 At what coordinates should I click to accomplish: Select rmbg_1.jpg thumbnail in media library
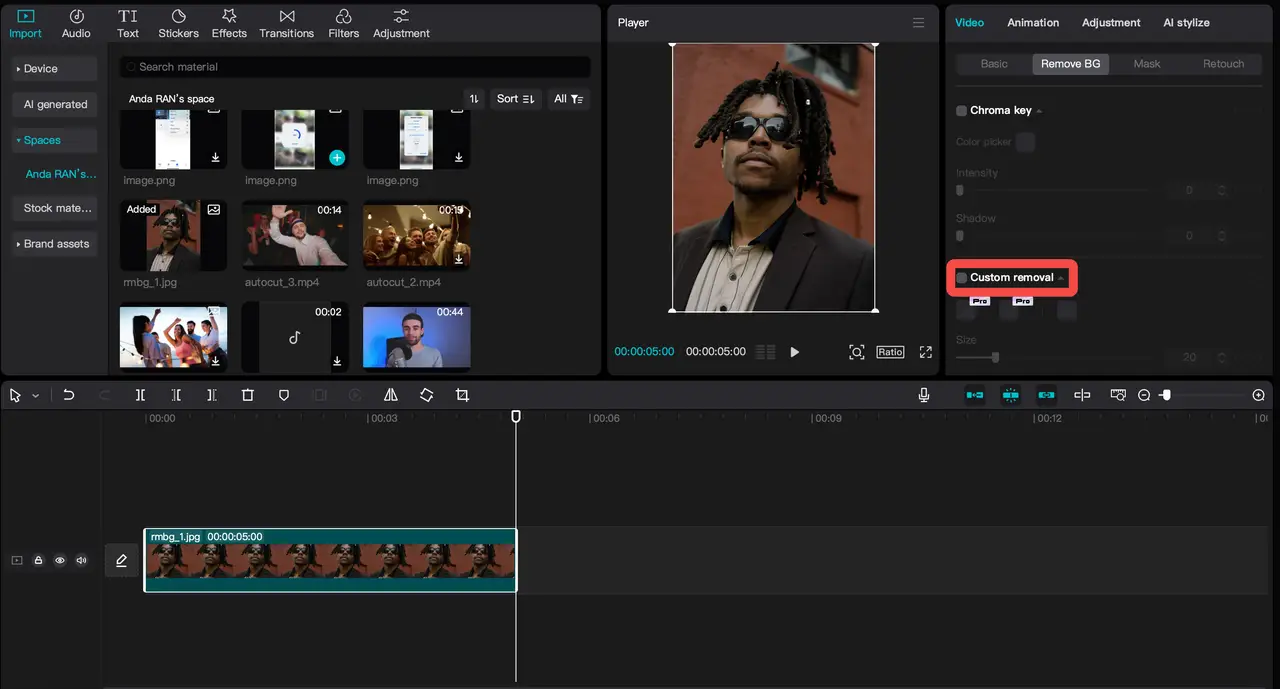click(174, 236)
